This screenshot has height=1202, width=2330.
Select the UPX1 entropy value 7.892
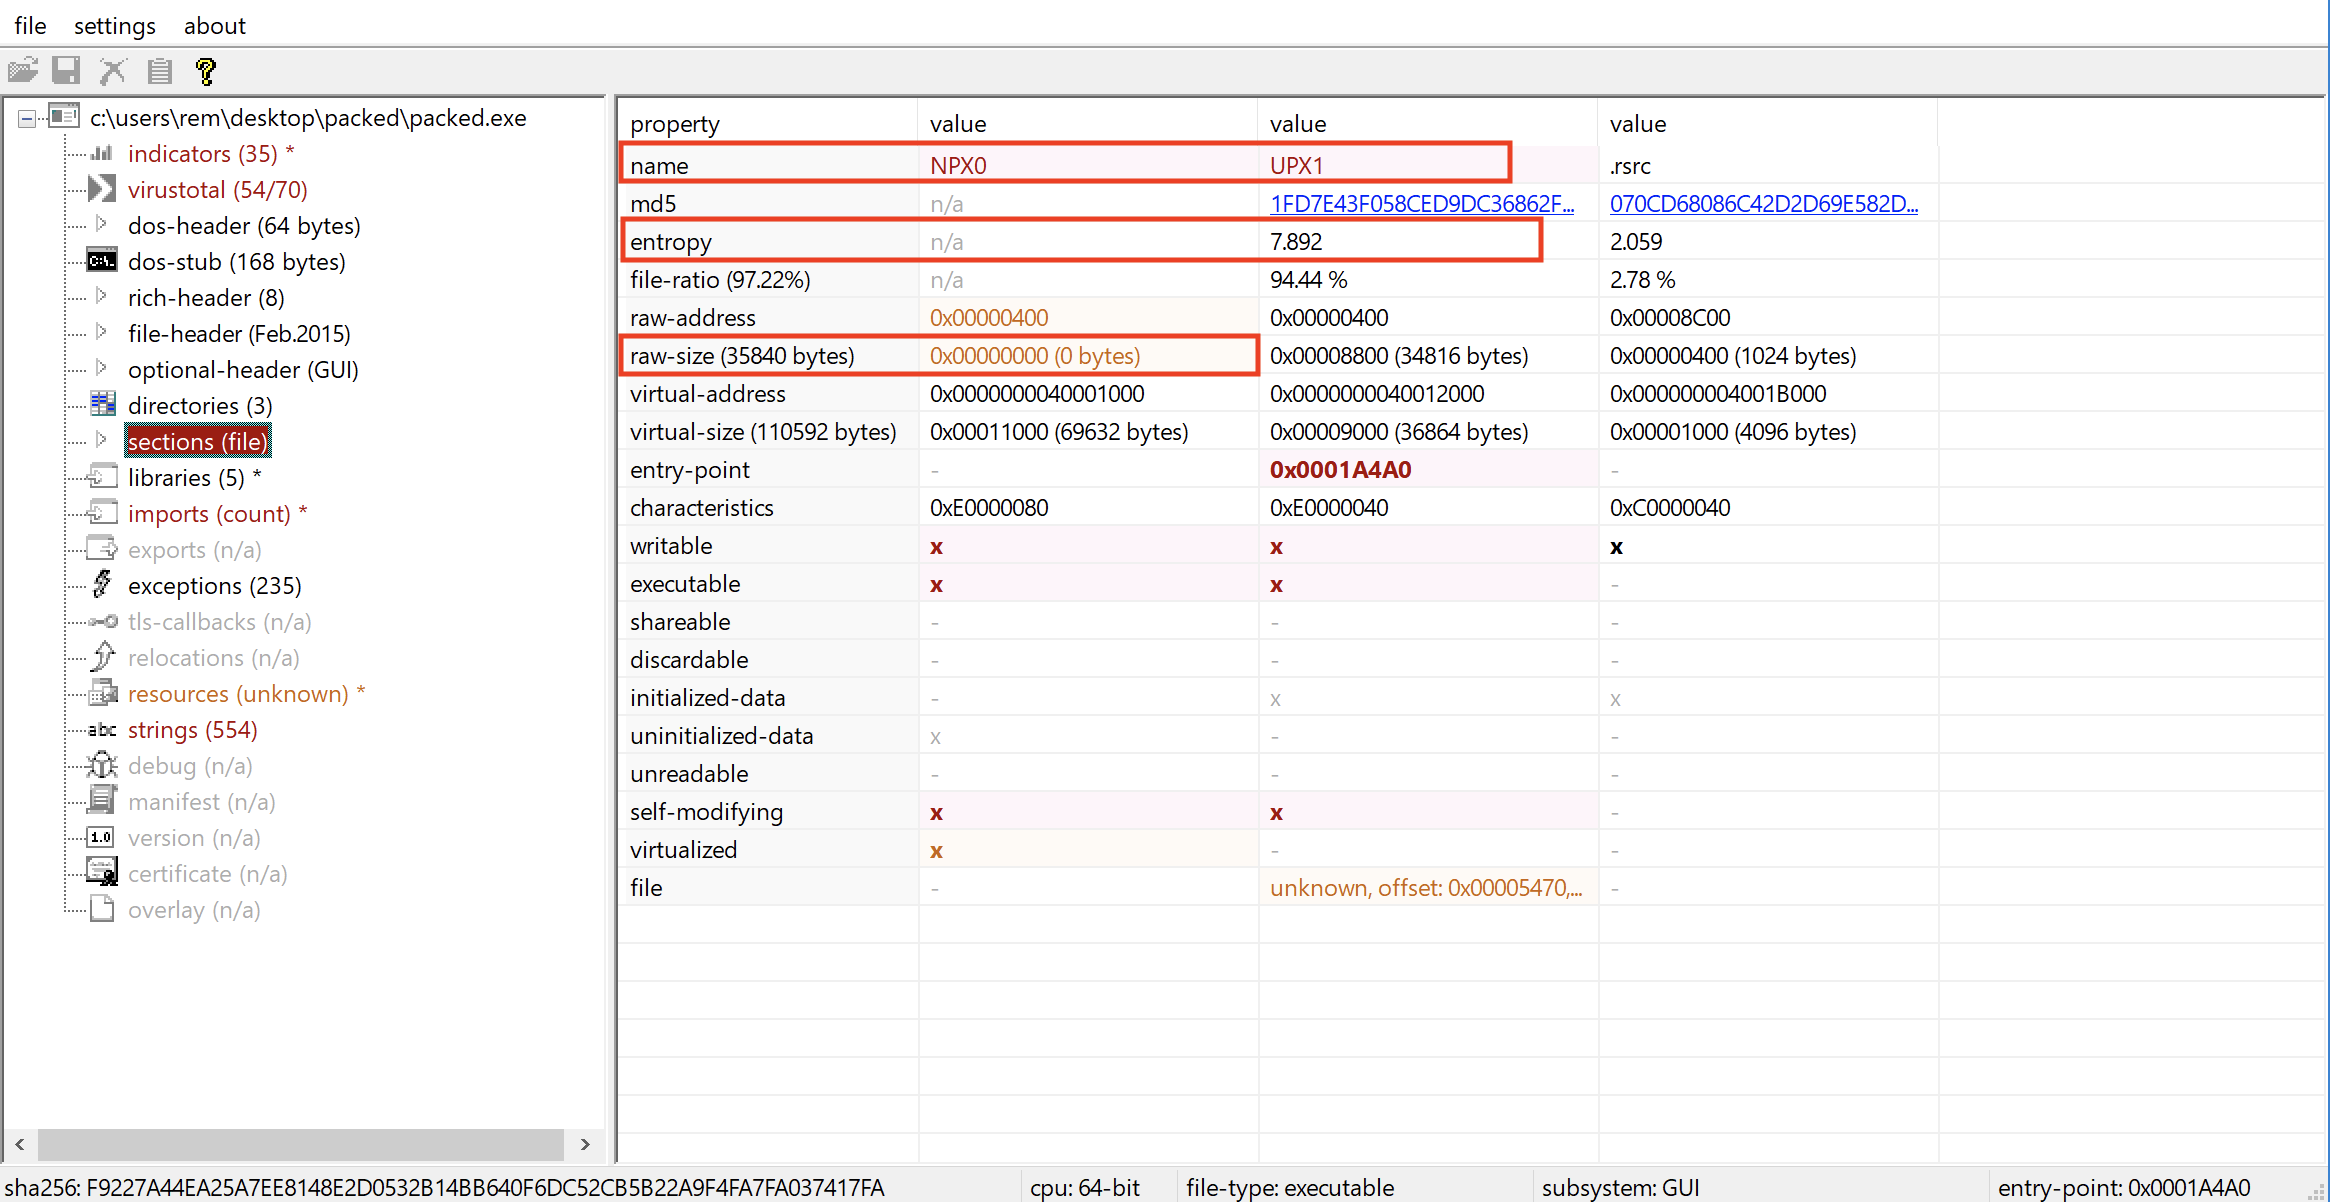click(x=1296, y=242)
